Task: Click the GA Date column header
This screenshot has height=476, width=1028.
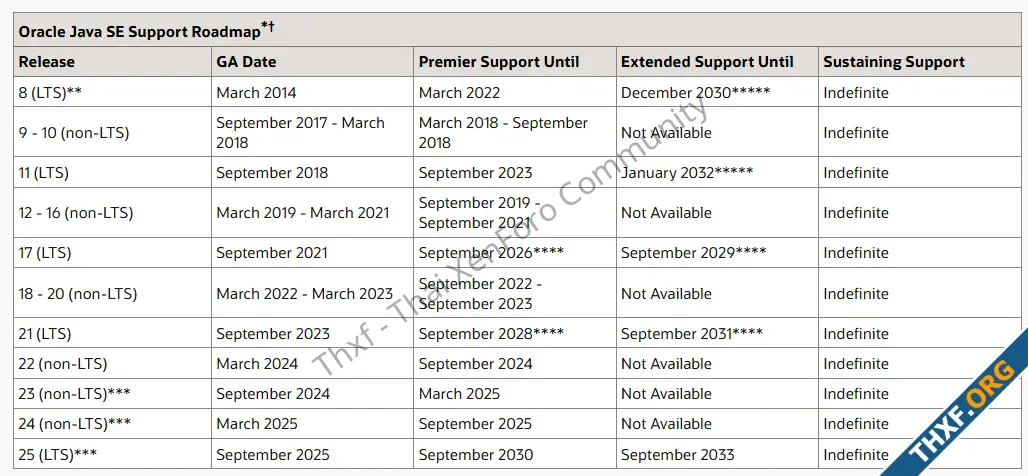Action: pos(246,62)
